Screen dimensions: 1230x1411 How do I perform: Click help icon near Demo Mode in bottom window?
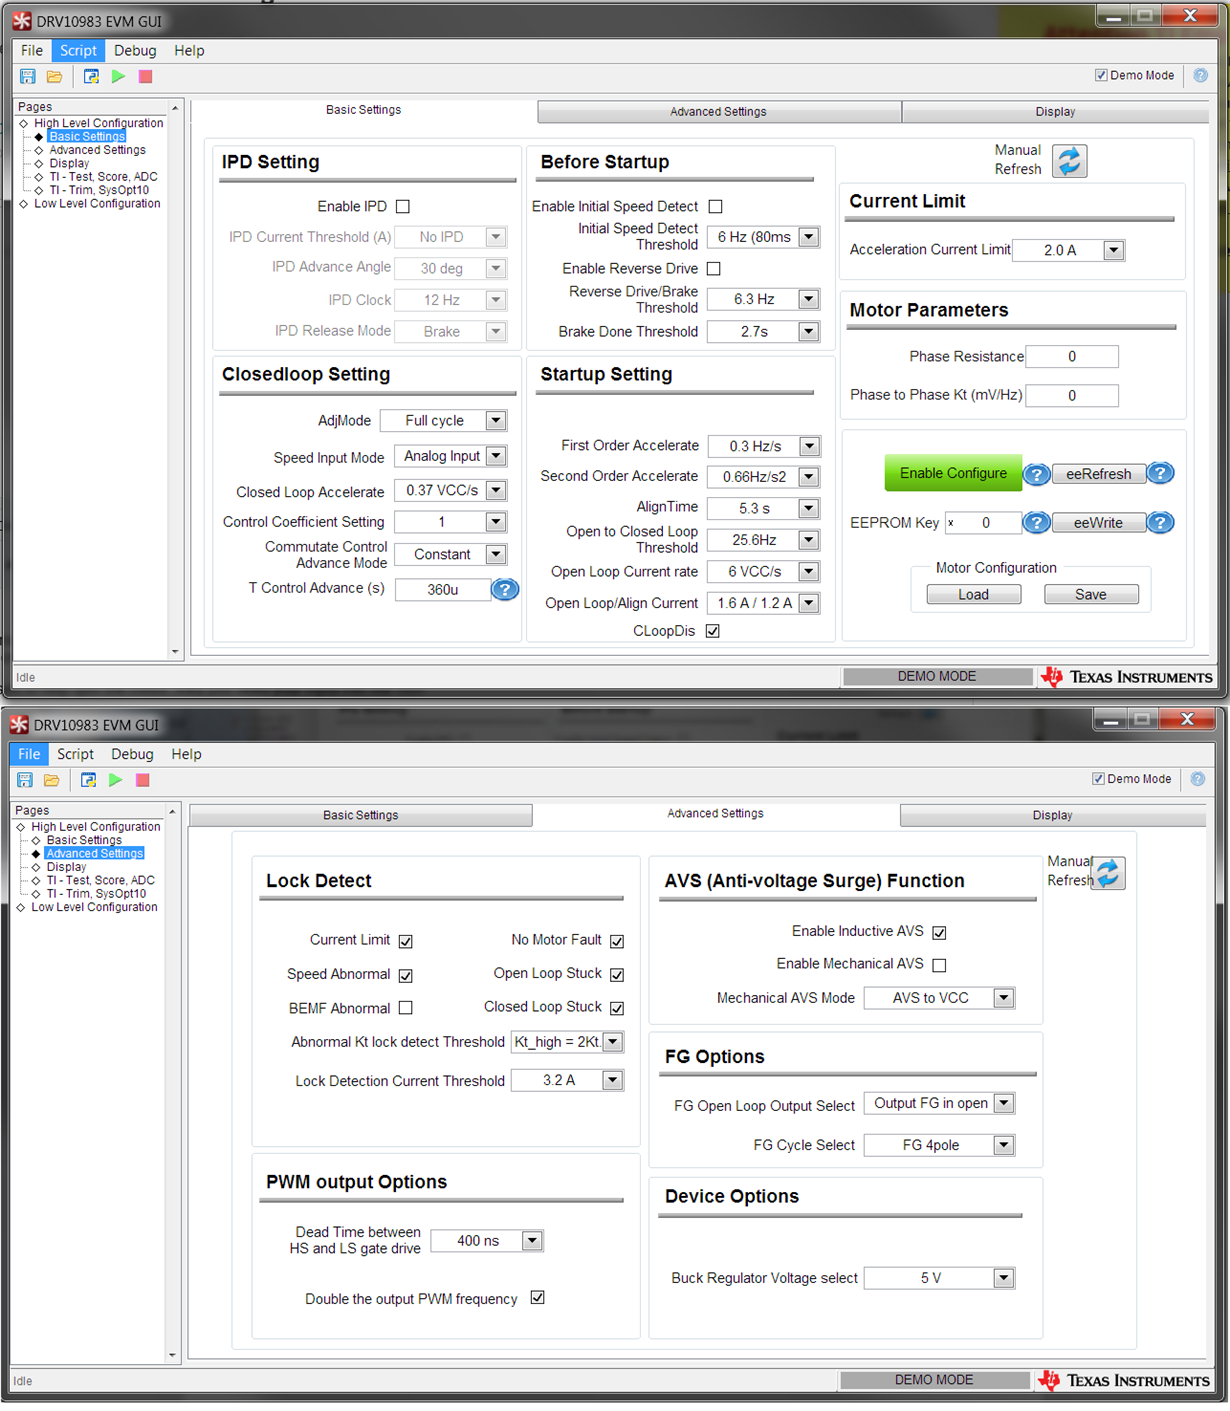tap(1198, 778)
